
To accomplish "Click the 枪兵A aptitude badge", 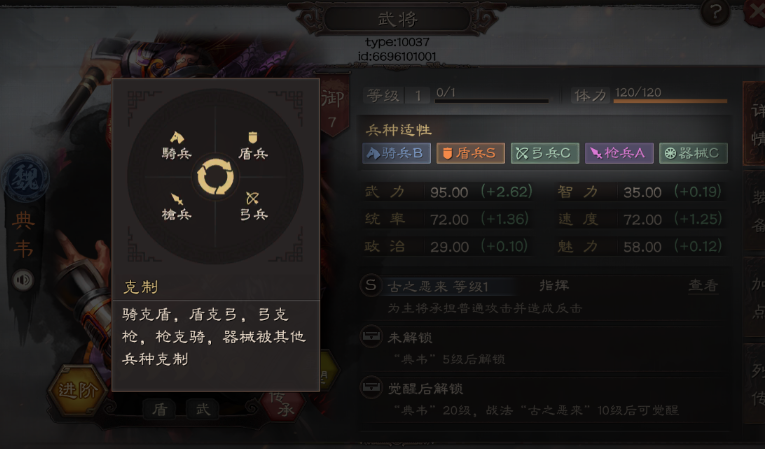I will (x=619, y=153).
